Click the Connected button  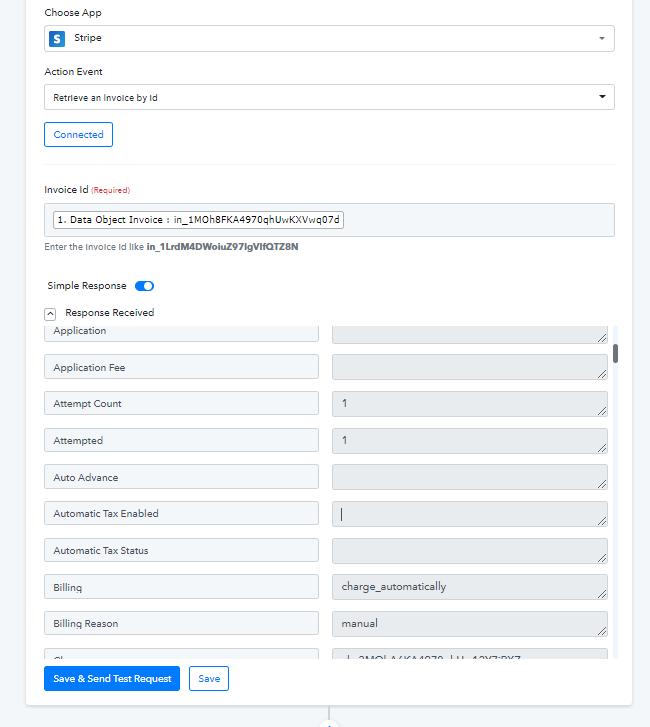tap(78, 134)
